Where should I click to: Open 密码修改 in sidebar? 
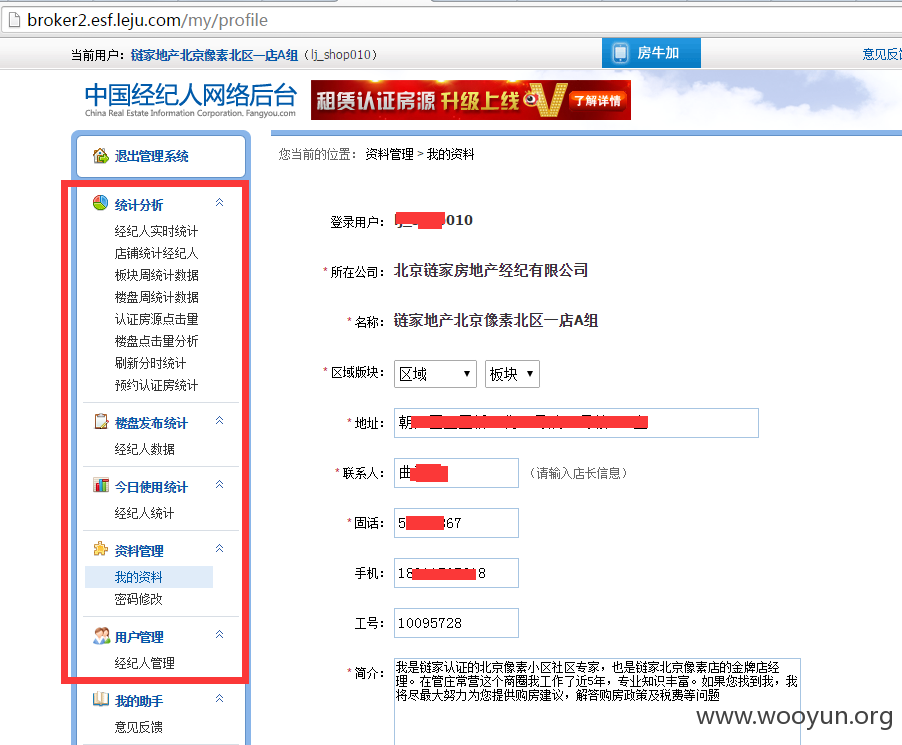coord(138,599)
